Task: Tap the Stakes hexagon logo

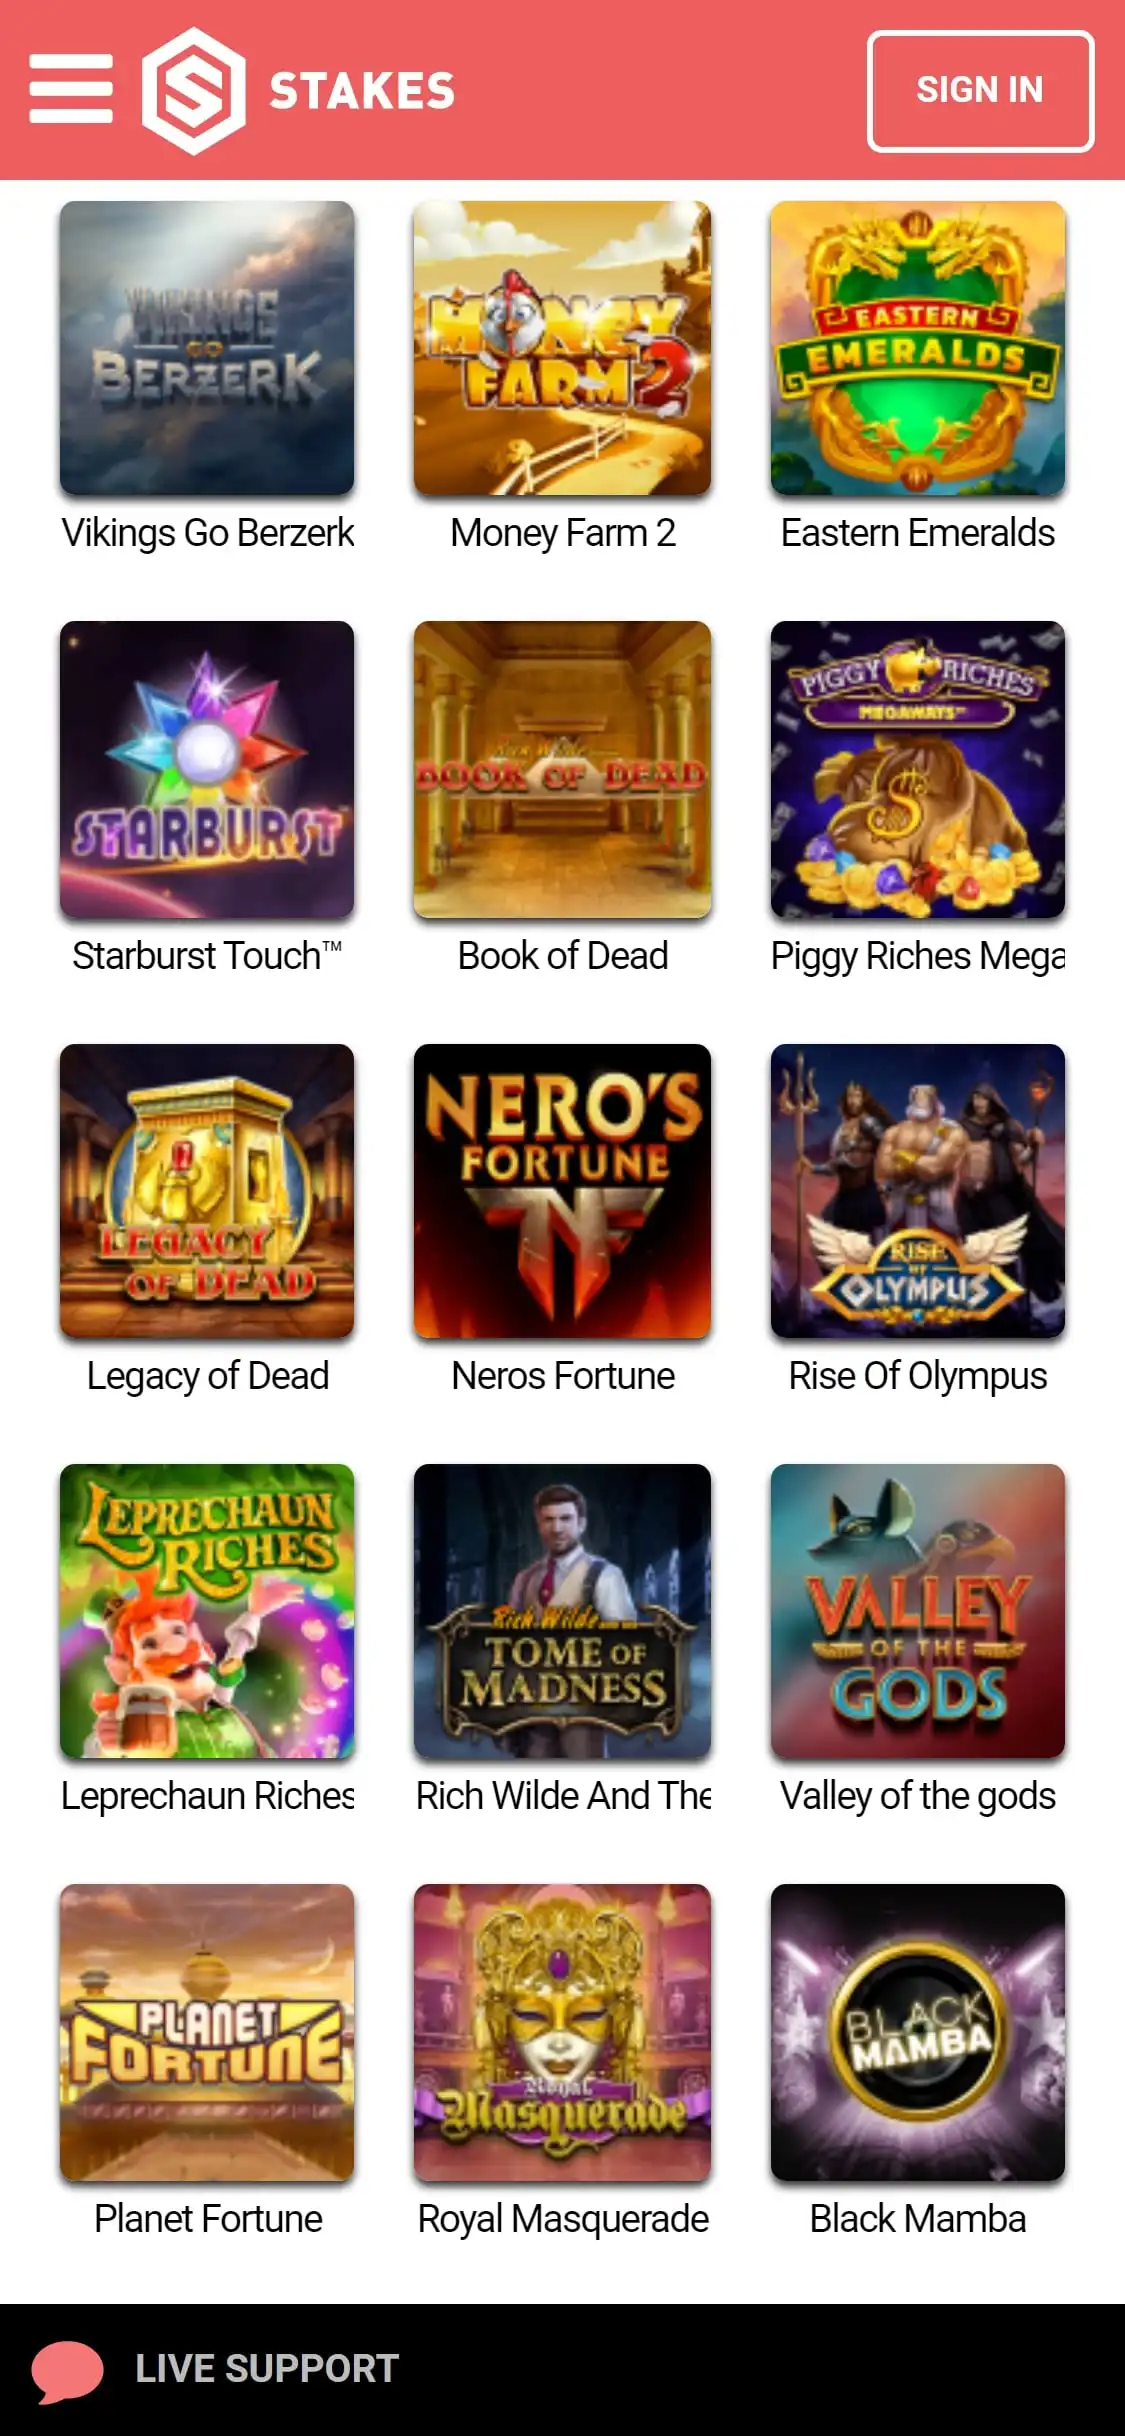Action: click(x=193, y=91)
